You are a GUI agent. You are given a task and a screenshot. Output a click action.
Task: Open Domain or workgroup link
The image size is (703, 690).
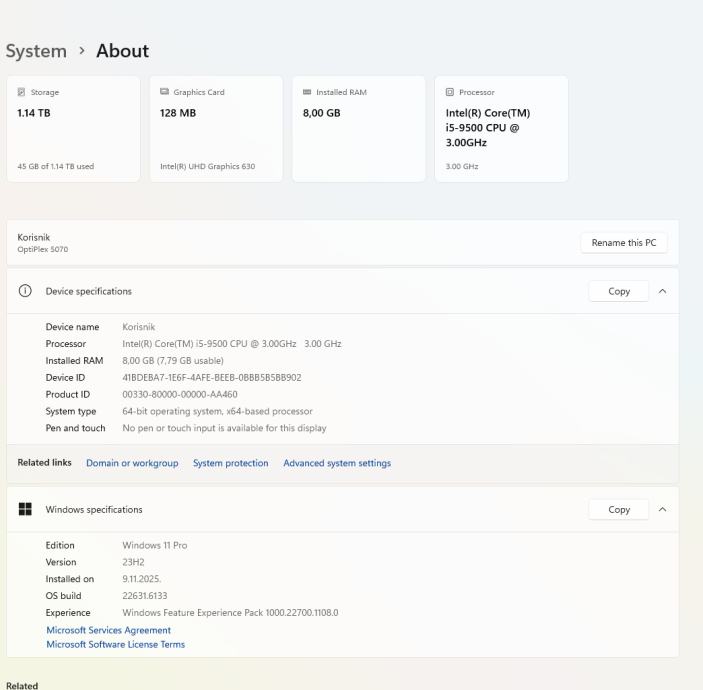coord(132,463)
